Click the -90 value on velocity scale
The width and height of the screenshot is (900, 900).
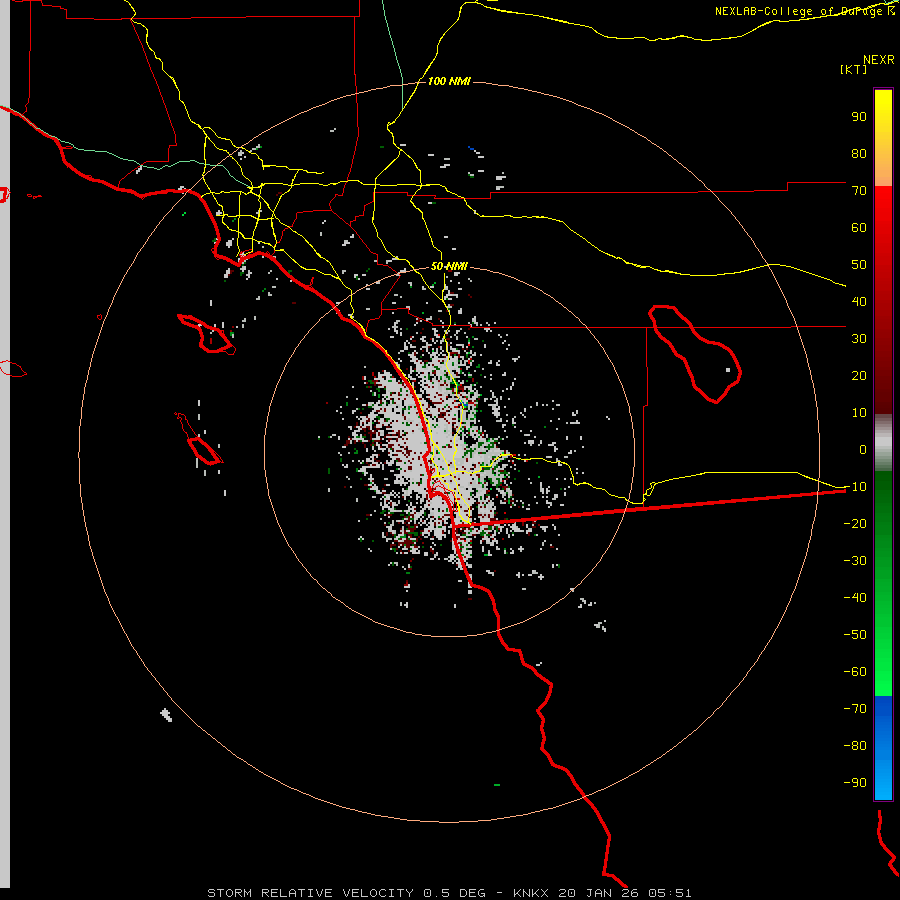coord(855,783)
